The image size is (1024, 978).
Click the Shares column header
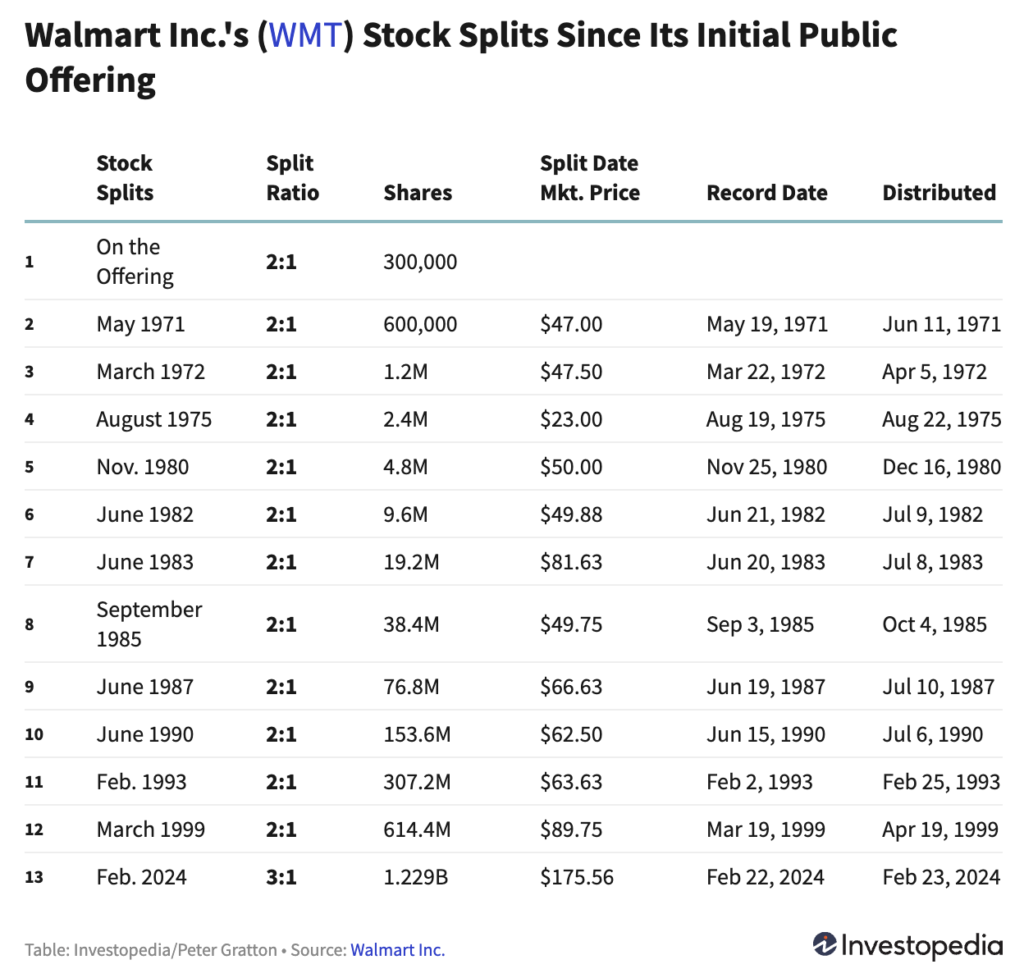[418, 193]
